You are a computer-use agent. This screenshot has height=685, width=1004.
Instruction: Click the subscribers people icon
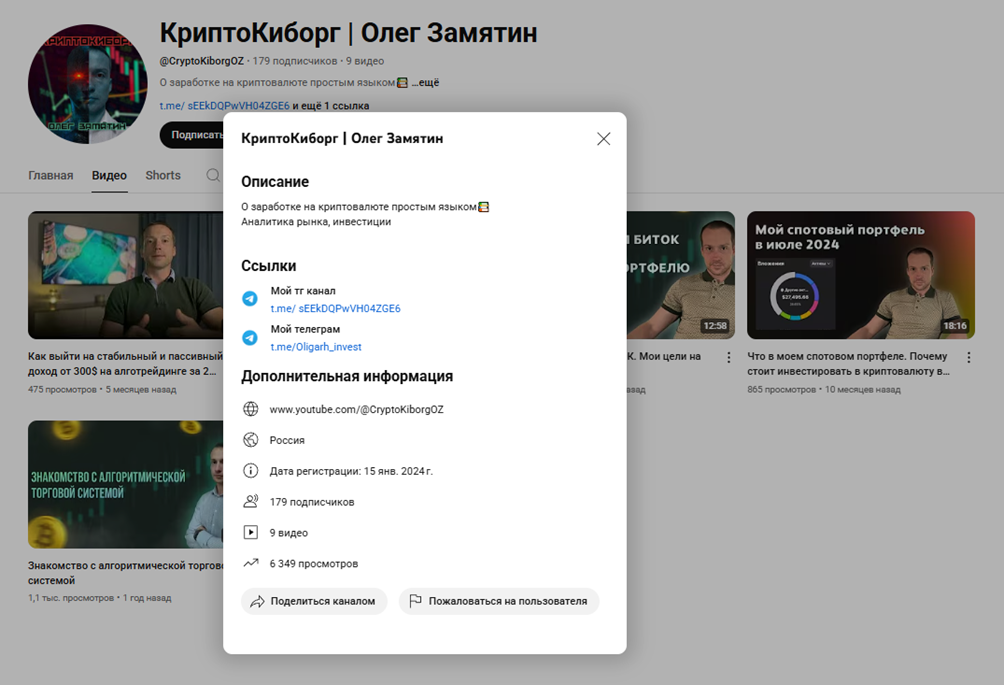pyautogui.click(x=250, y=501)
